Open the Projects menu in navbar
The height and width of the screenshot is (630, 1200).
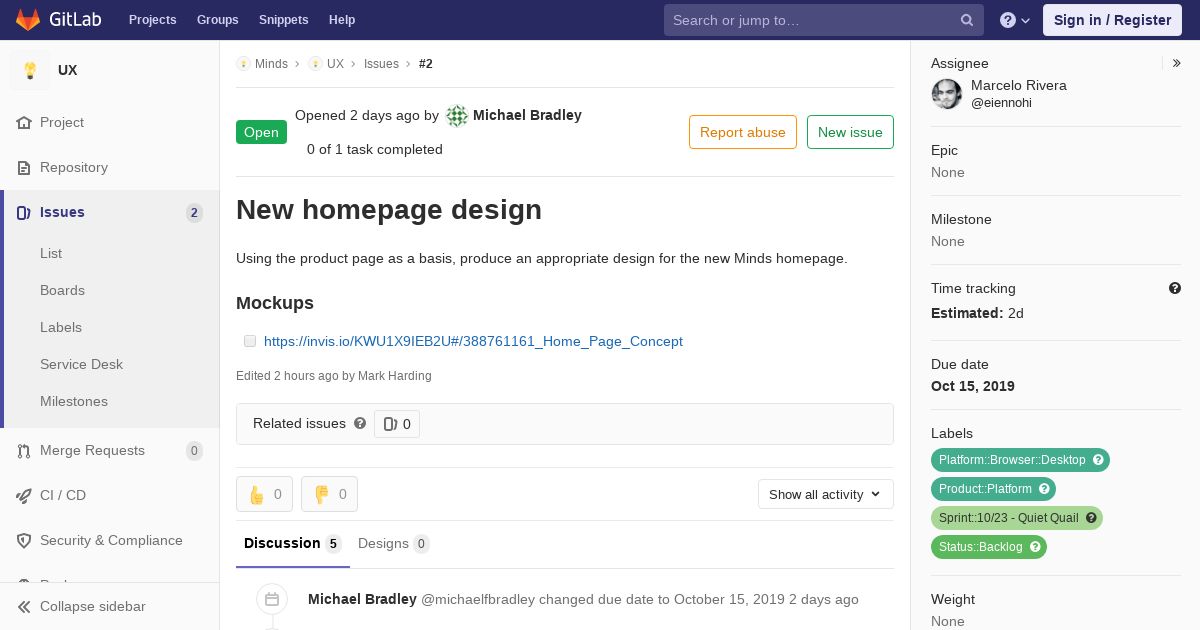153,20
